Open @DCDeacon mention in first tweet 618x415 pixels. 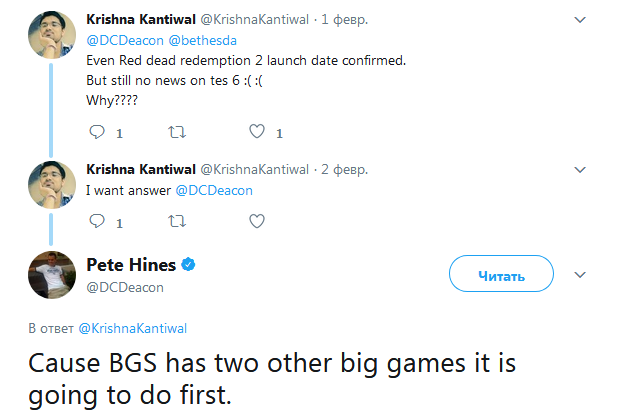(125, 40)
